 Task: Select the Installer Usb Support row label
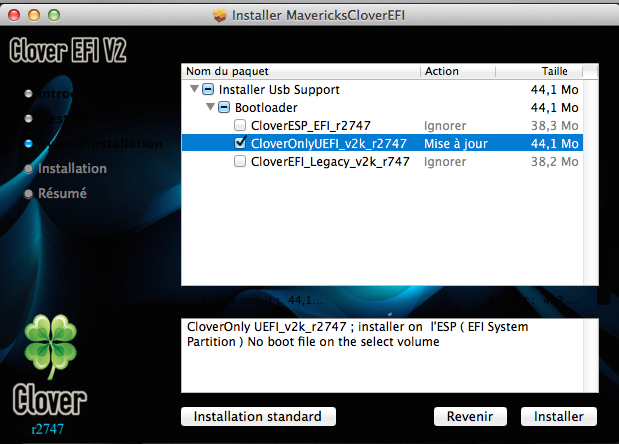(x=279, y=90)
